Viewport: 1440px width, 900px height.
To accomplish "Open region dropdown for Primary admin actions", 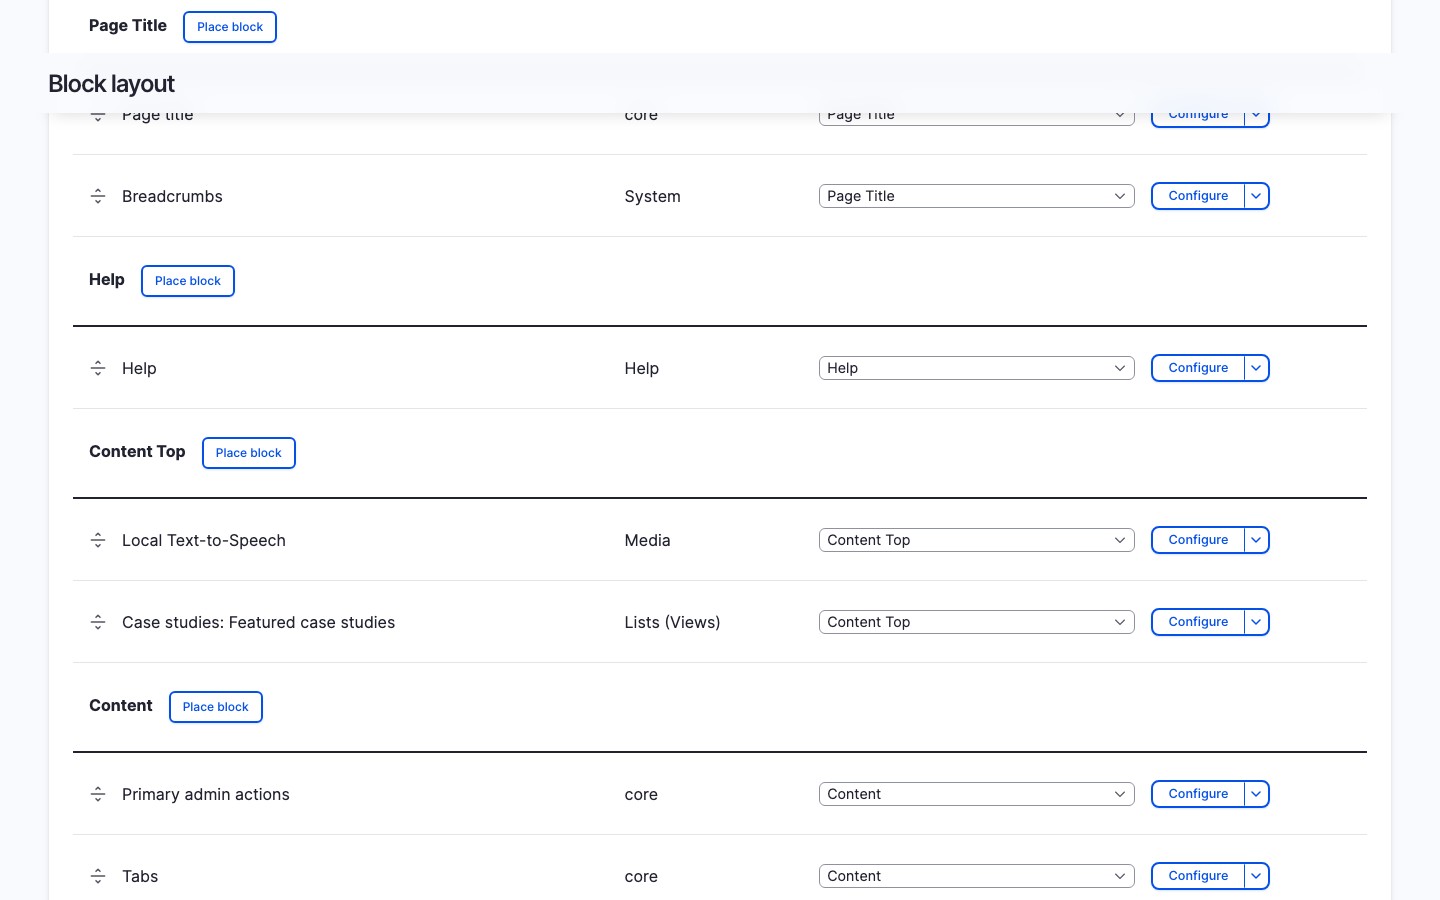I will pyautogui.click(x=976, y=794).
